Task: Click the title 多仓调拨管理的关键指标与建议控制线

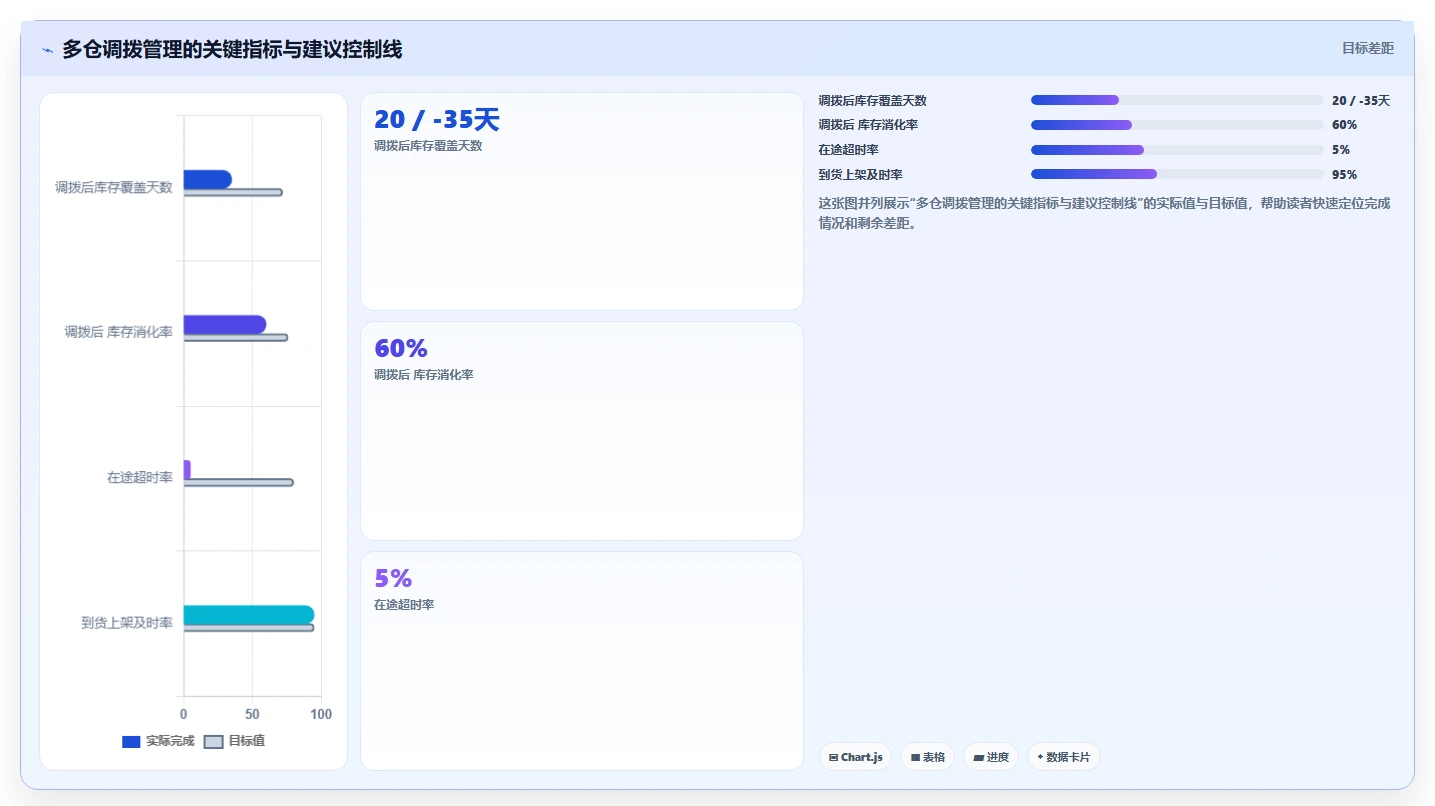Action: pos(232,49)
